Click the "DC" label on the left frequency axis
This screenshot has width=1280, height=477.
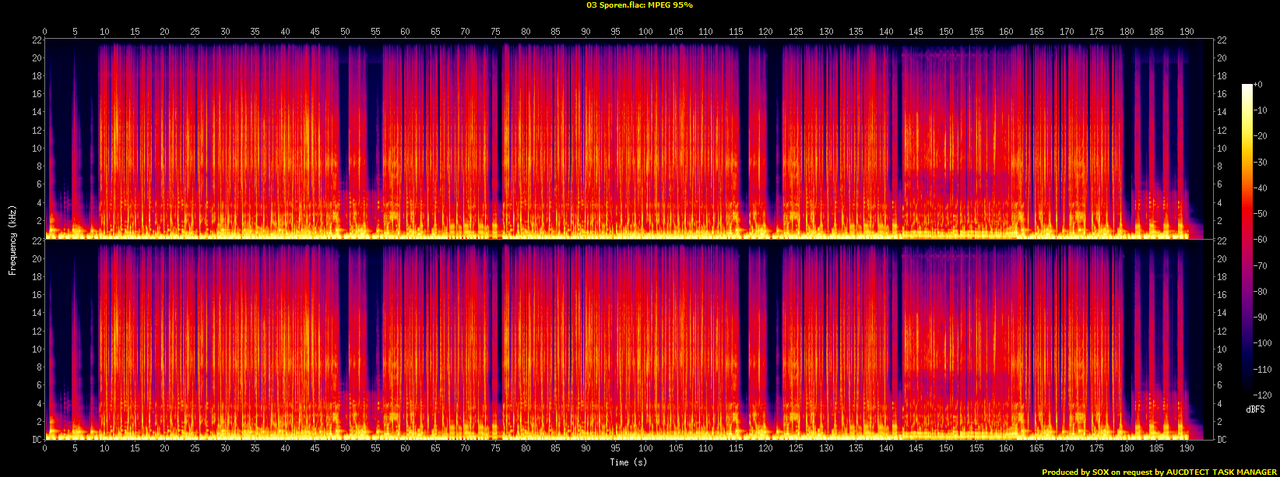tap(37, 440)
